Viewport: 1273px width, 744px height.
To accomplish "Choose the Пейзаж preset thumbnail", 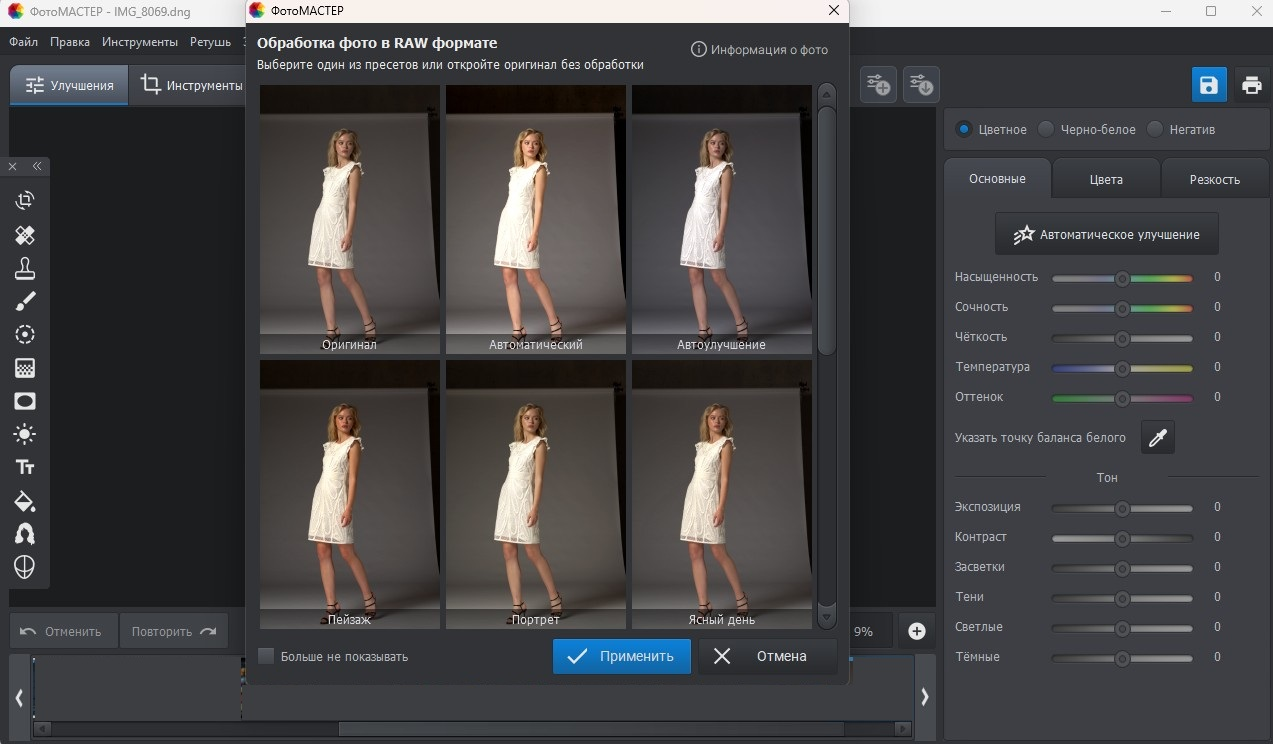I will [350, 494].
